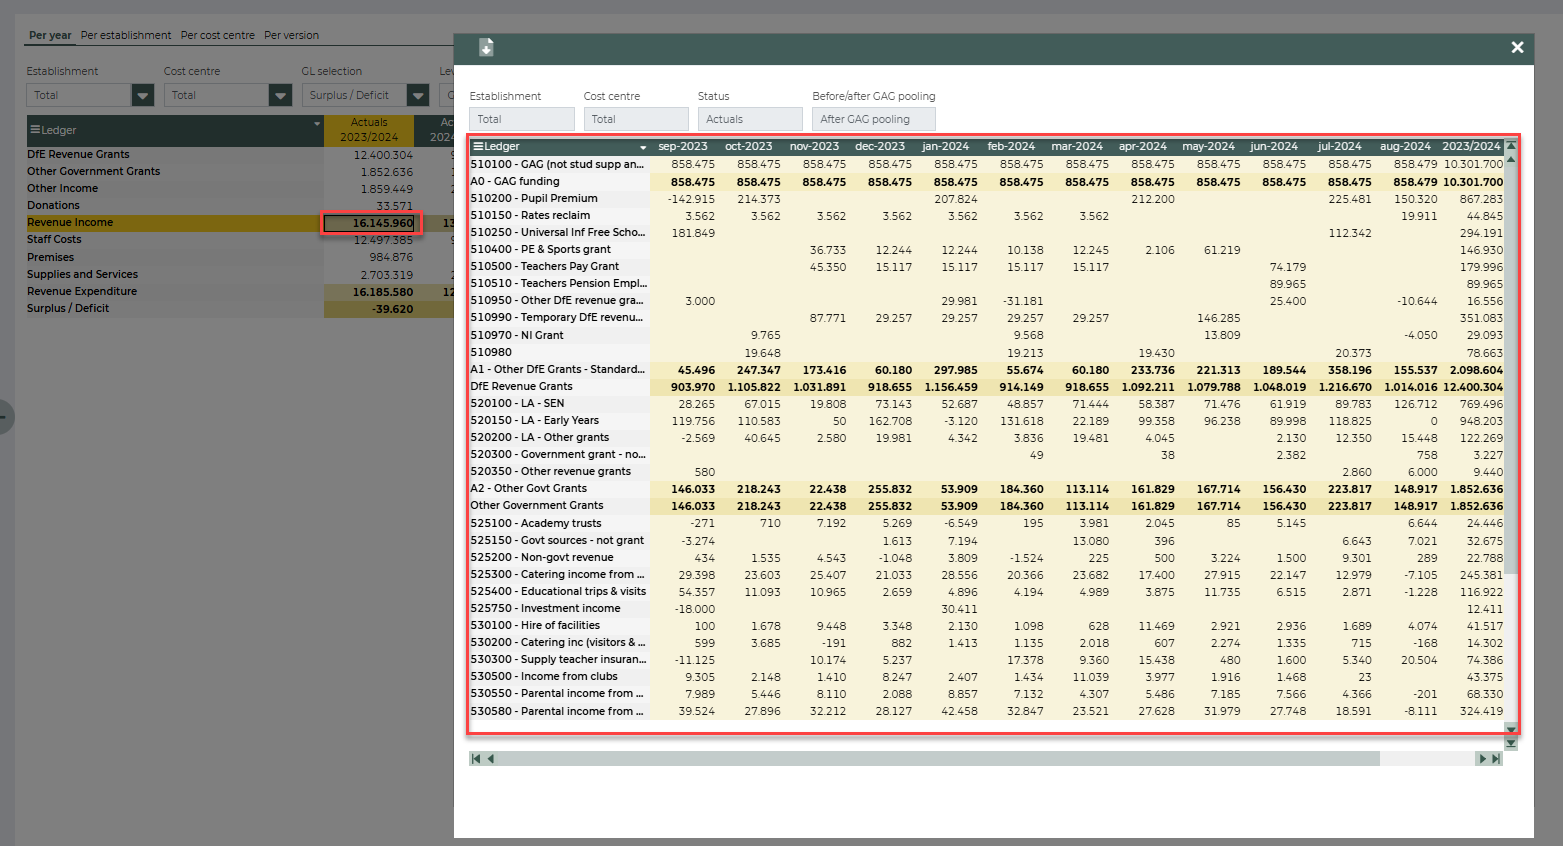Switch to the Per cost centre tab
This screenshot has height=846, width=1563.
point(218,35)
